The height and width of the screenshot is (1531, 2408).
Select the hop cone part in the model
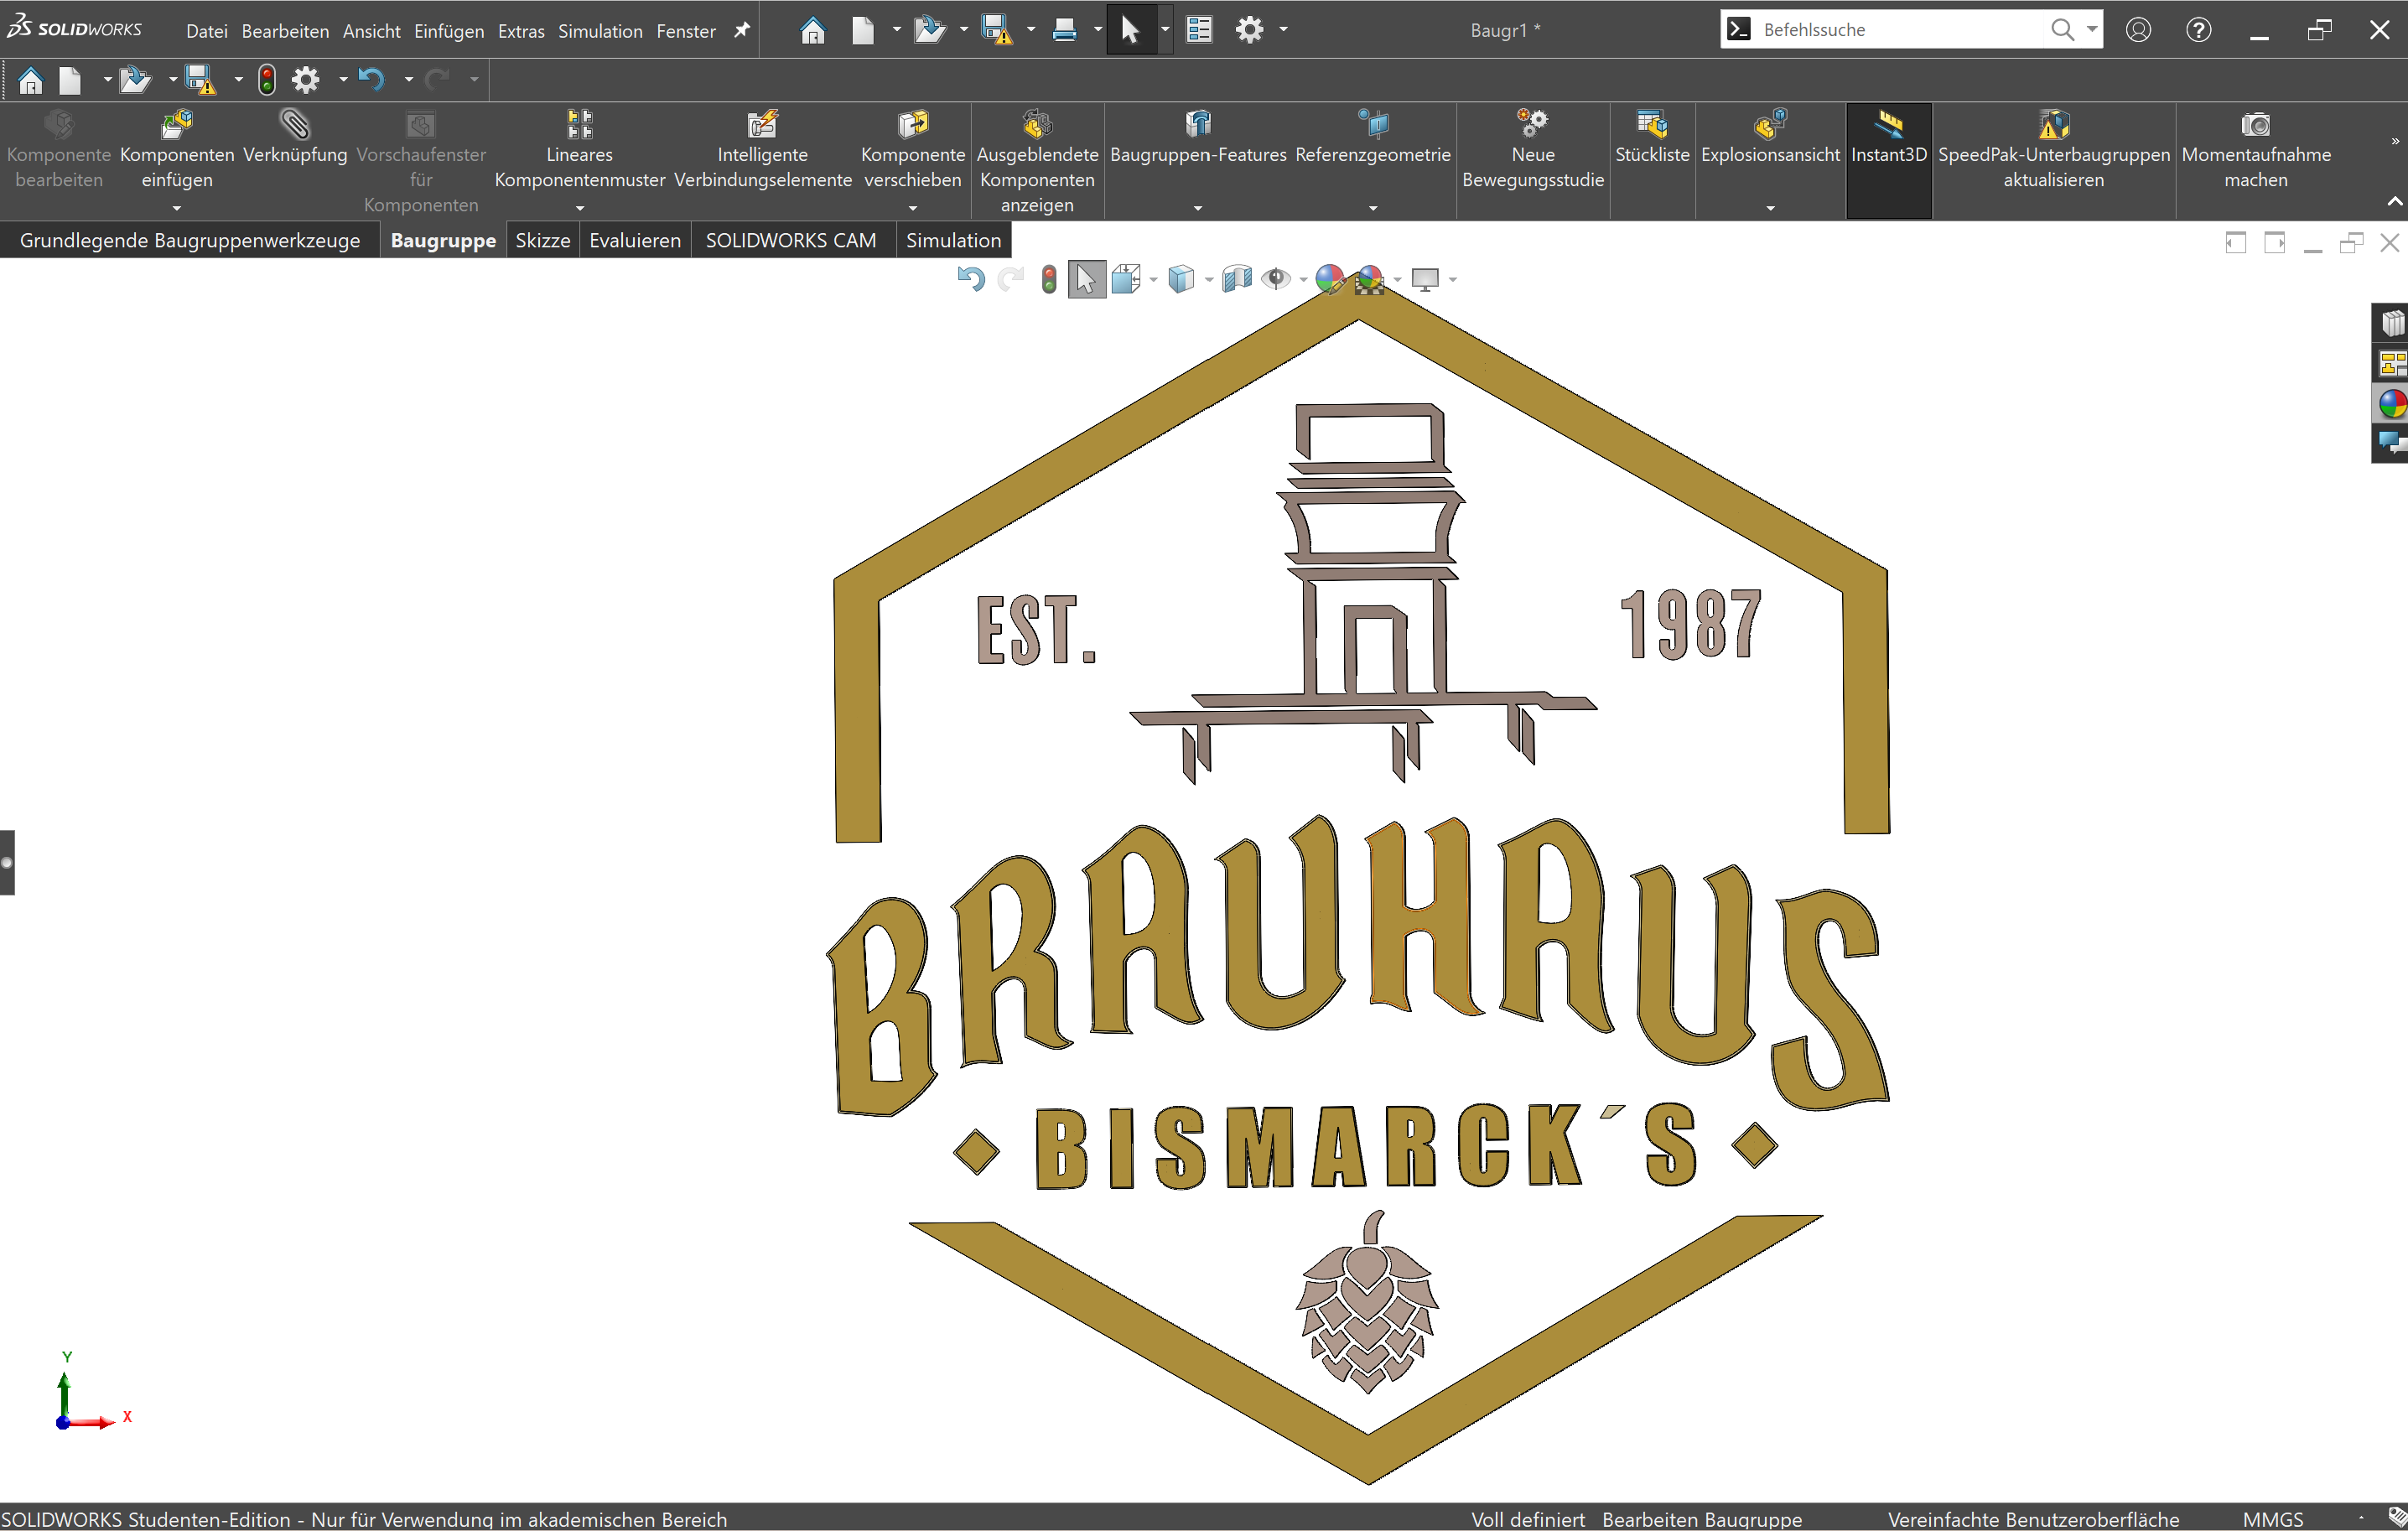tap(1367, 1302)
